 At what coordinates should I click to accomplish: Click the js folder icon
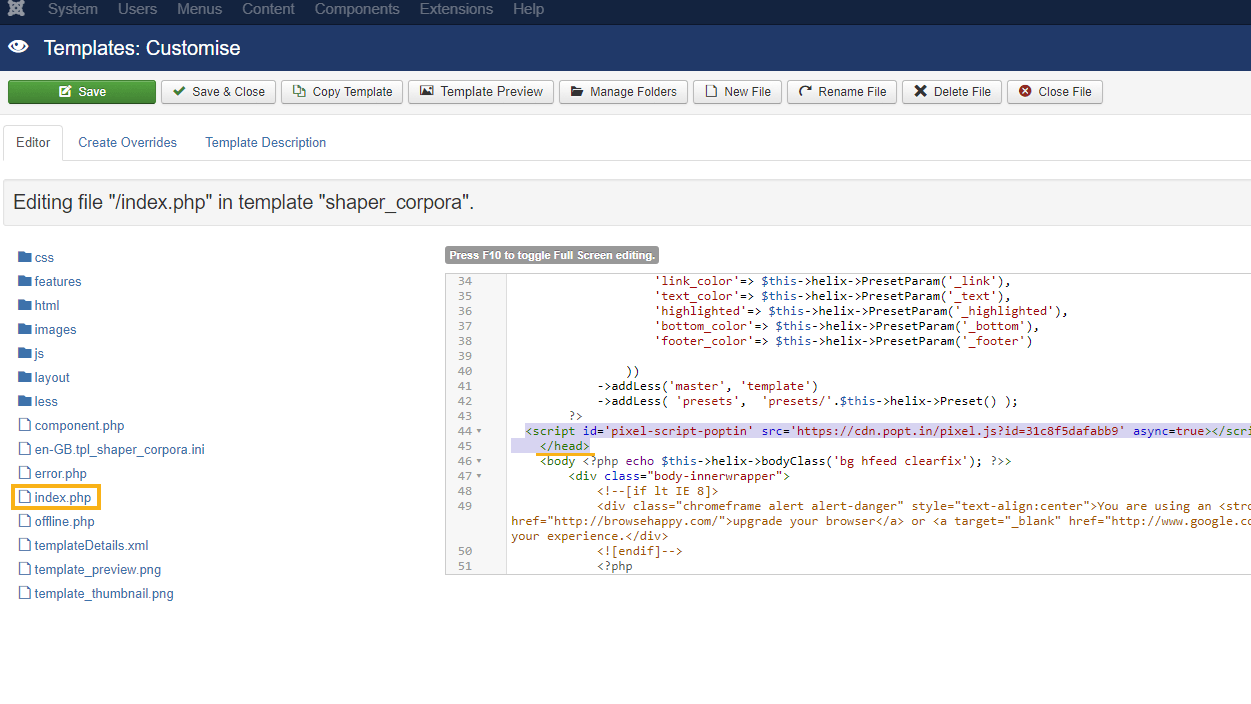click(25, 353)
